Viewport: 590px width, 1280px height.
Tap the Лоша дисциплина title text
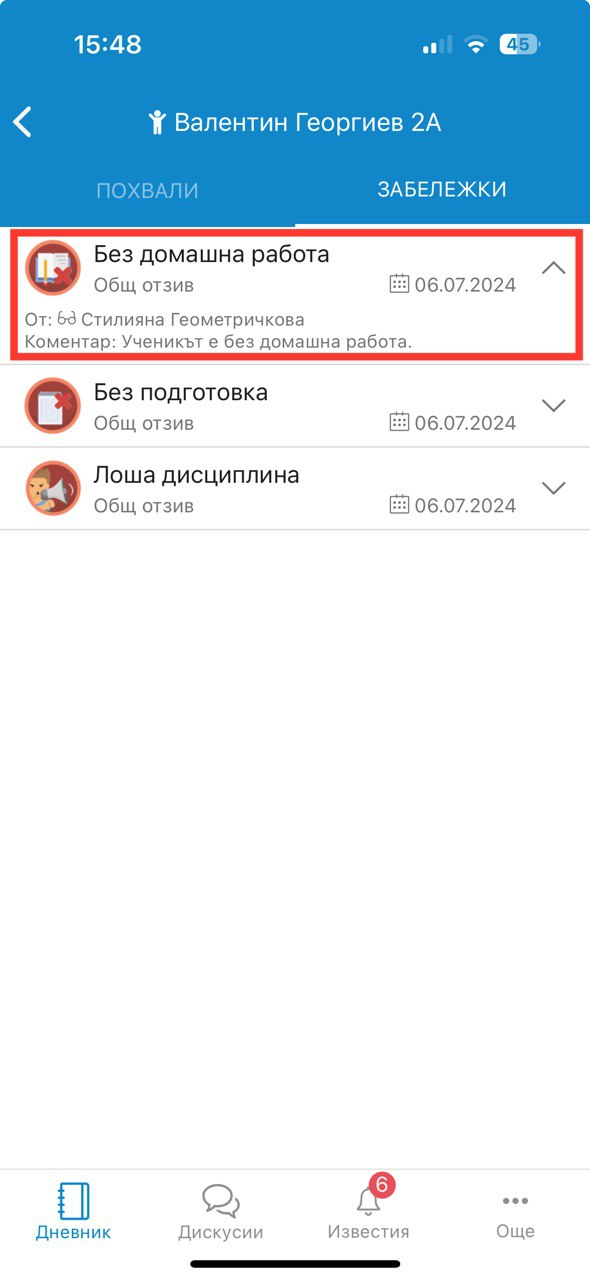pyautogui.click(x=197, y=475)
